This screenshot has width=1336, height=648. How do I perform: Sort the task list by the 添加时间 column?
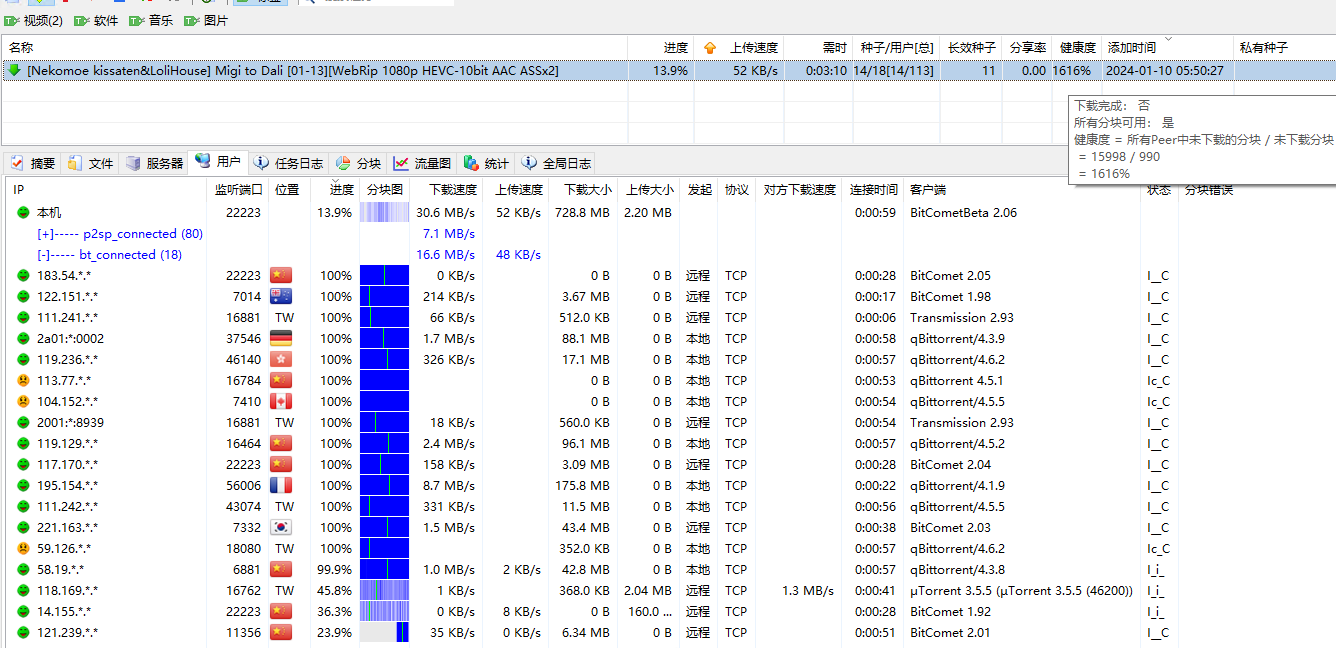click(x=1167, y=47)
